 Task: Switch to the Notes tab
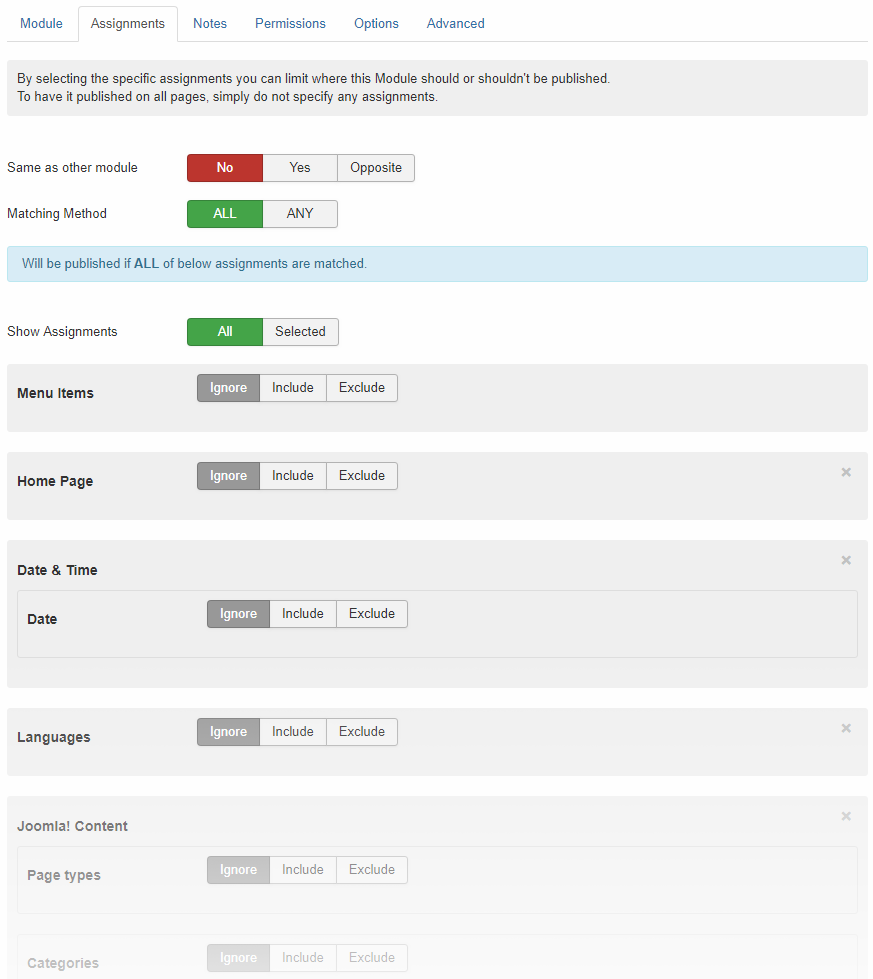(x=210, y=23)
